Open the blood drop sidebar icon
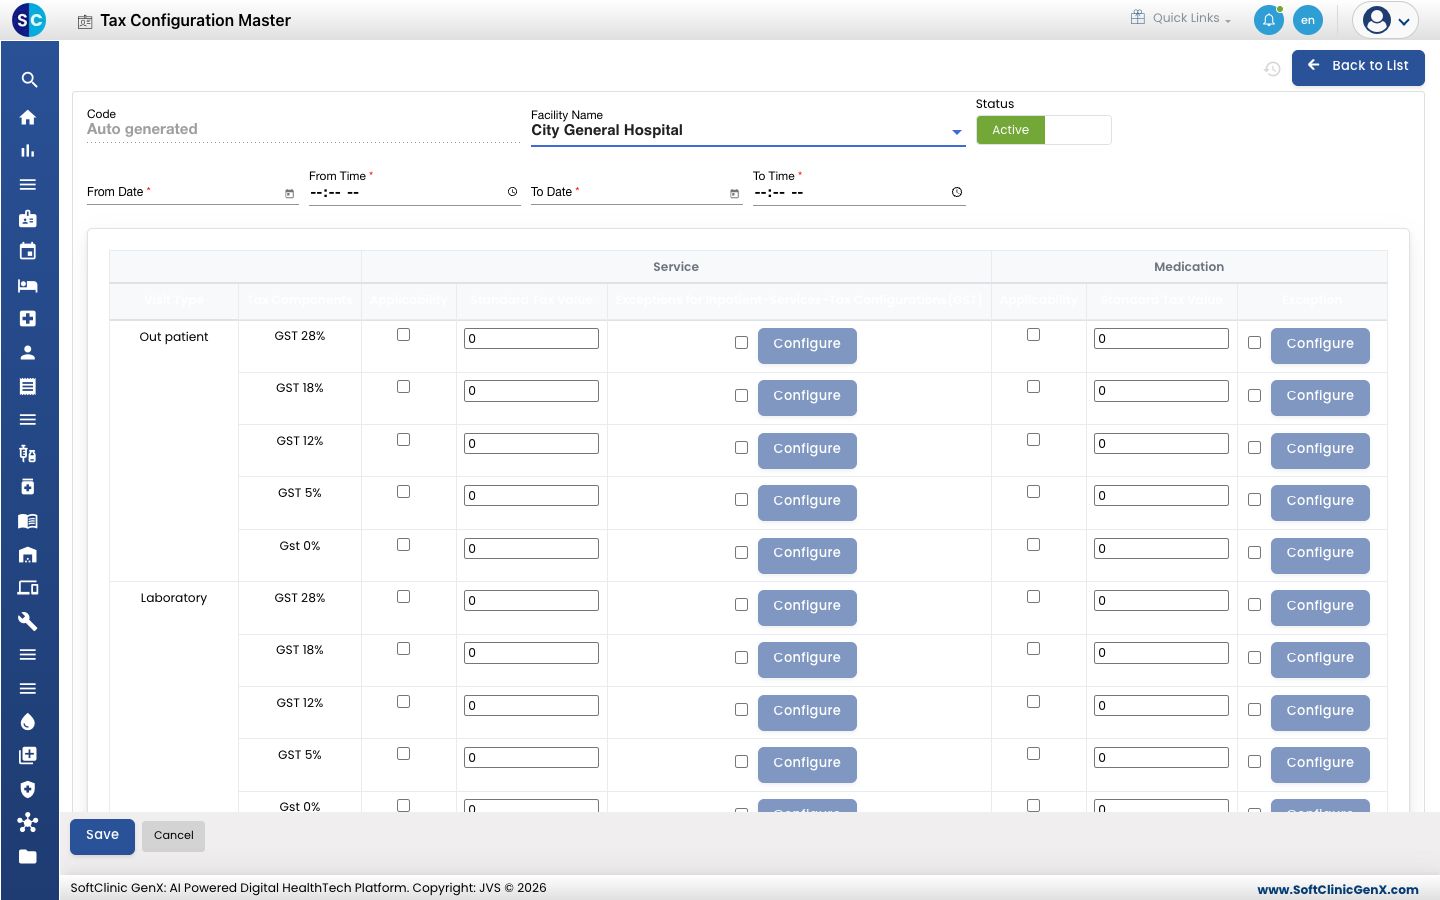1440x900 pixels. (28, 722)
